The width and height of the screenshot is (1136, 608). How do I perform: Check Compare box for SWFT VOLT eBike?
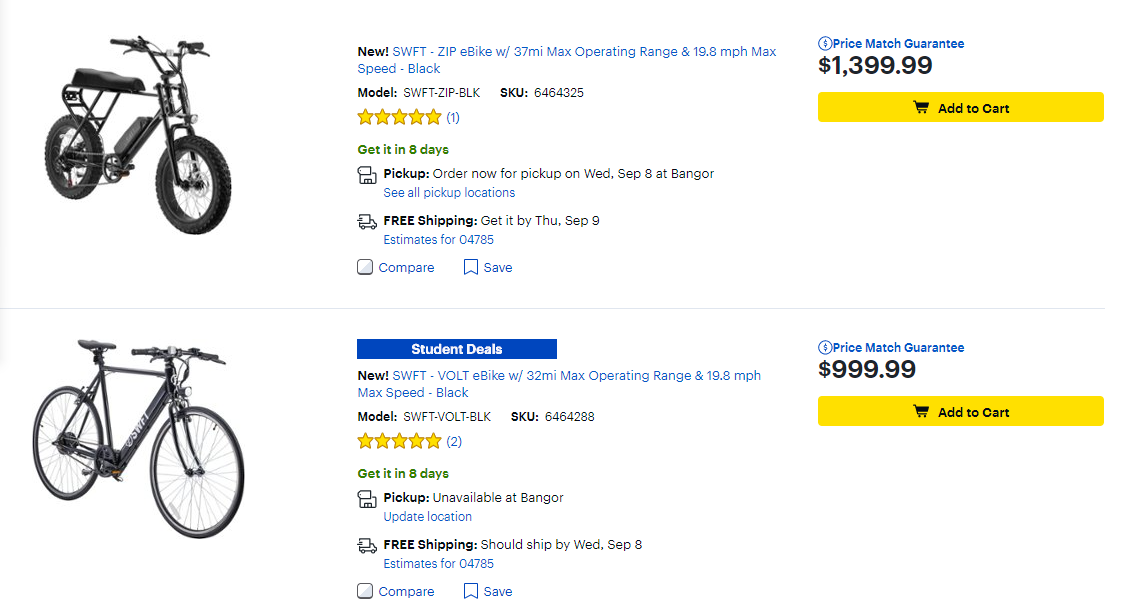(365, 591)
